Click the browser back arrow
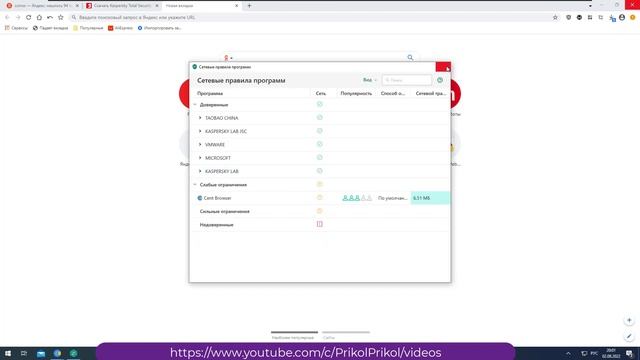 point(7,18)
